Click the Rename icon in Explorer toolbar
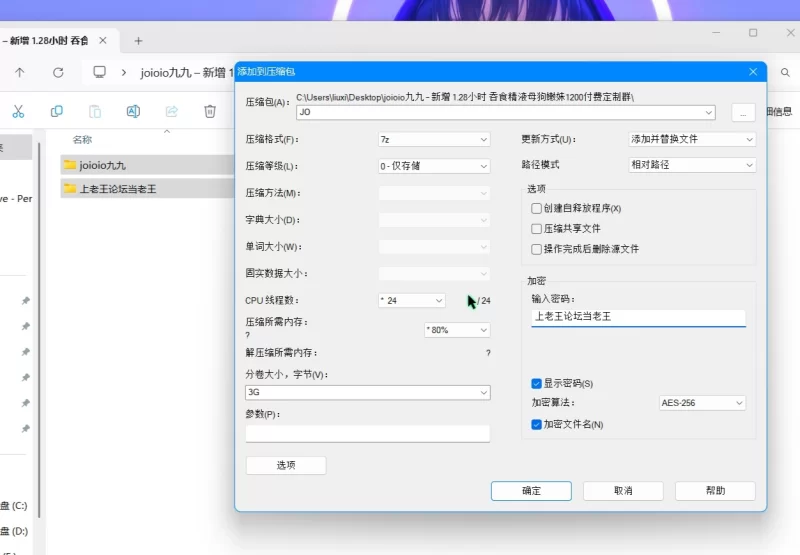Screen dimensions: 800x555 tap(133, 111)
